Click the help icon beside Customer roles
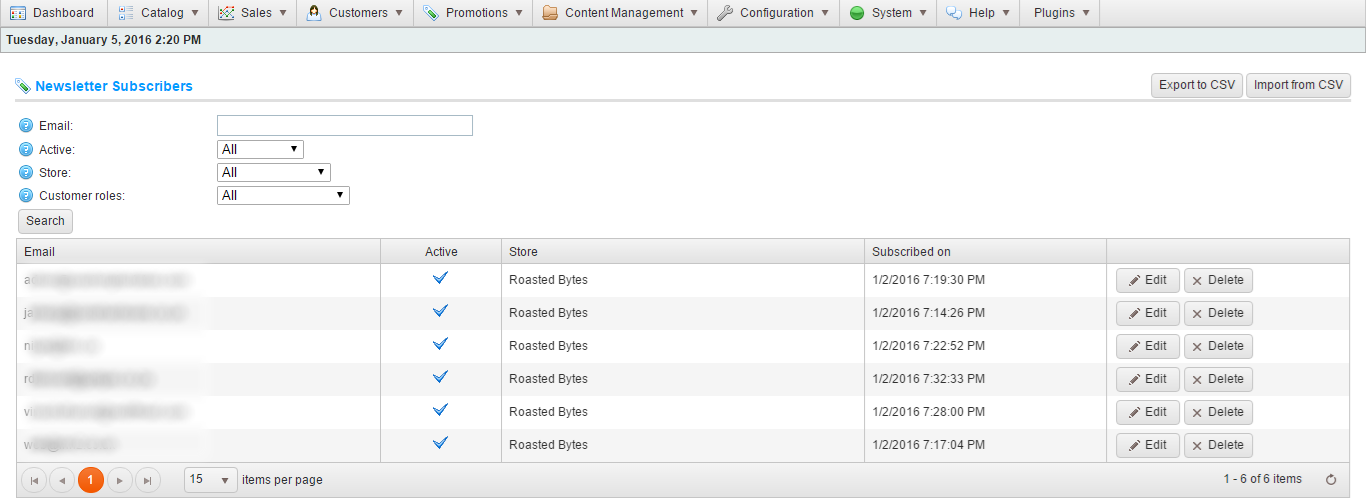The image size is (1366, 500). click(26, 196)
